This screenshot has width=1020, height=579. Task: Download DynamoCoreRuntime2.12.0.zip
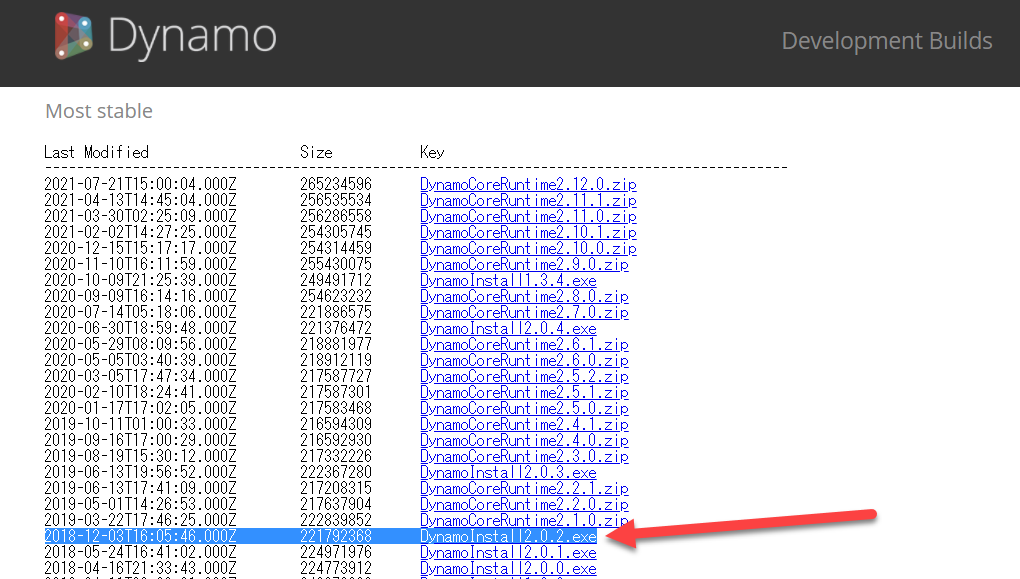point(528,184)
